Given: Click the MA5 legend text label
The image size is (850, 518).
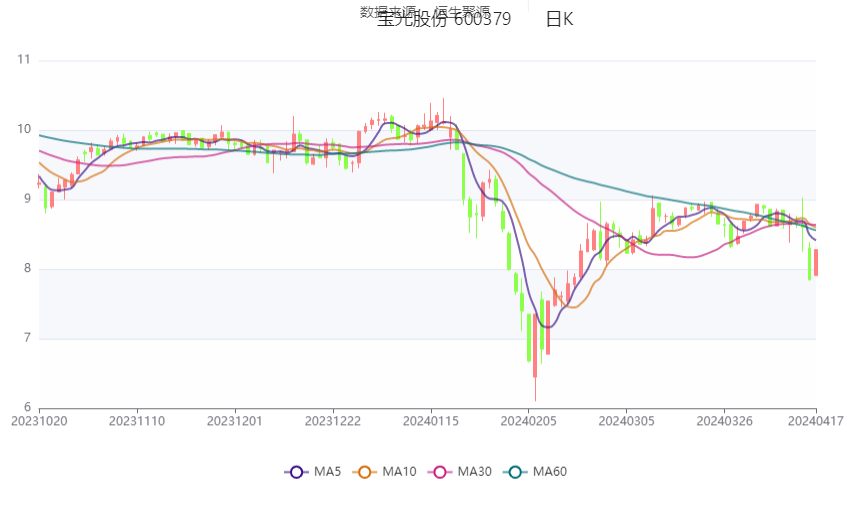Looking at the screenshot, I should 327,472.
